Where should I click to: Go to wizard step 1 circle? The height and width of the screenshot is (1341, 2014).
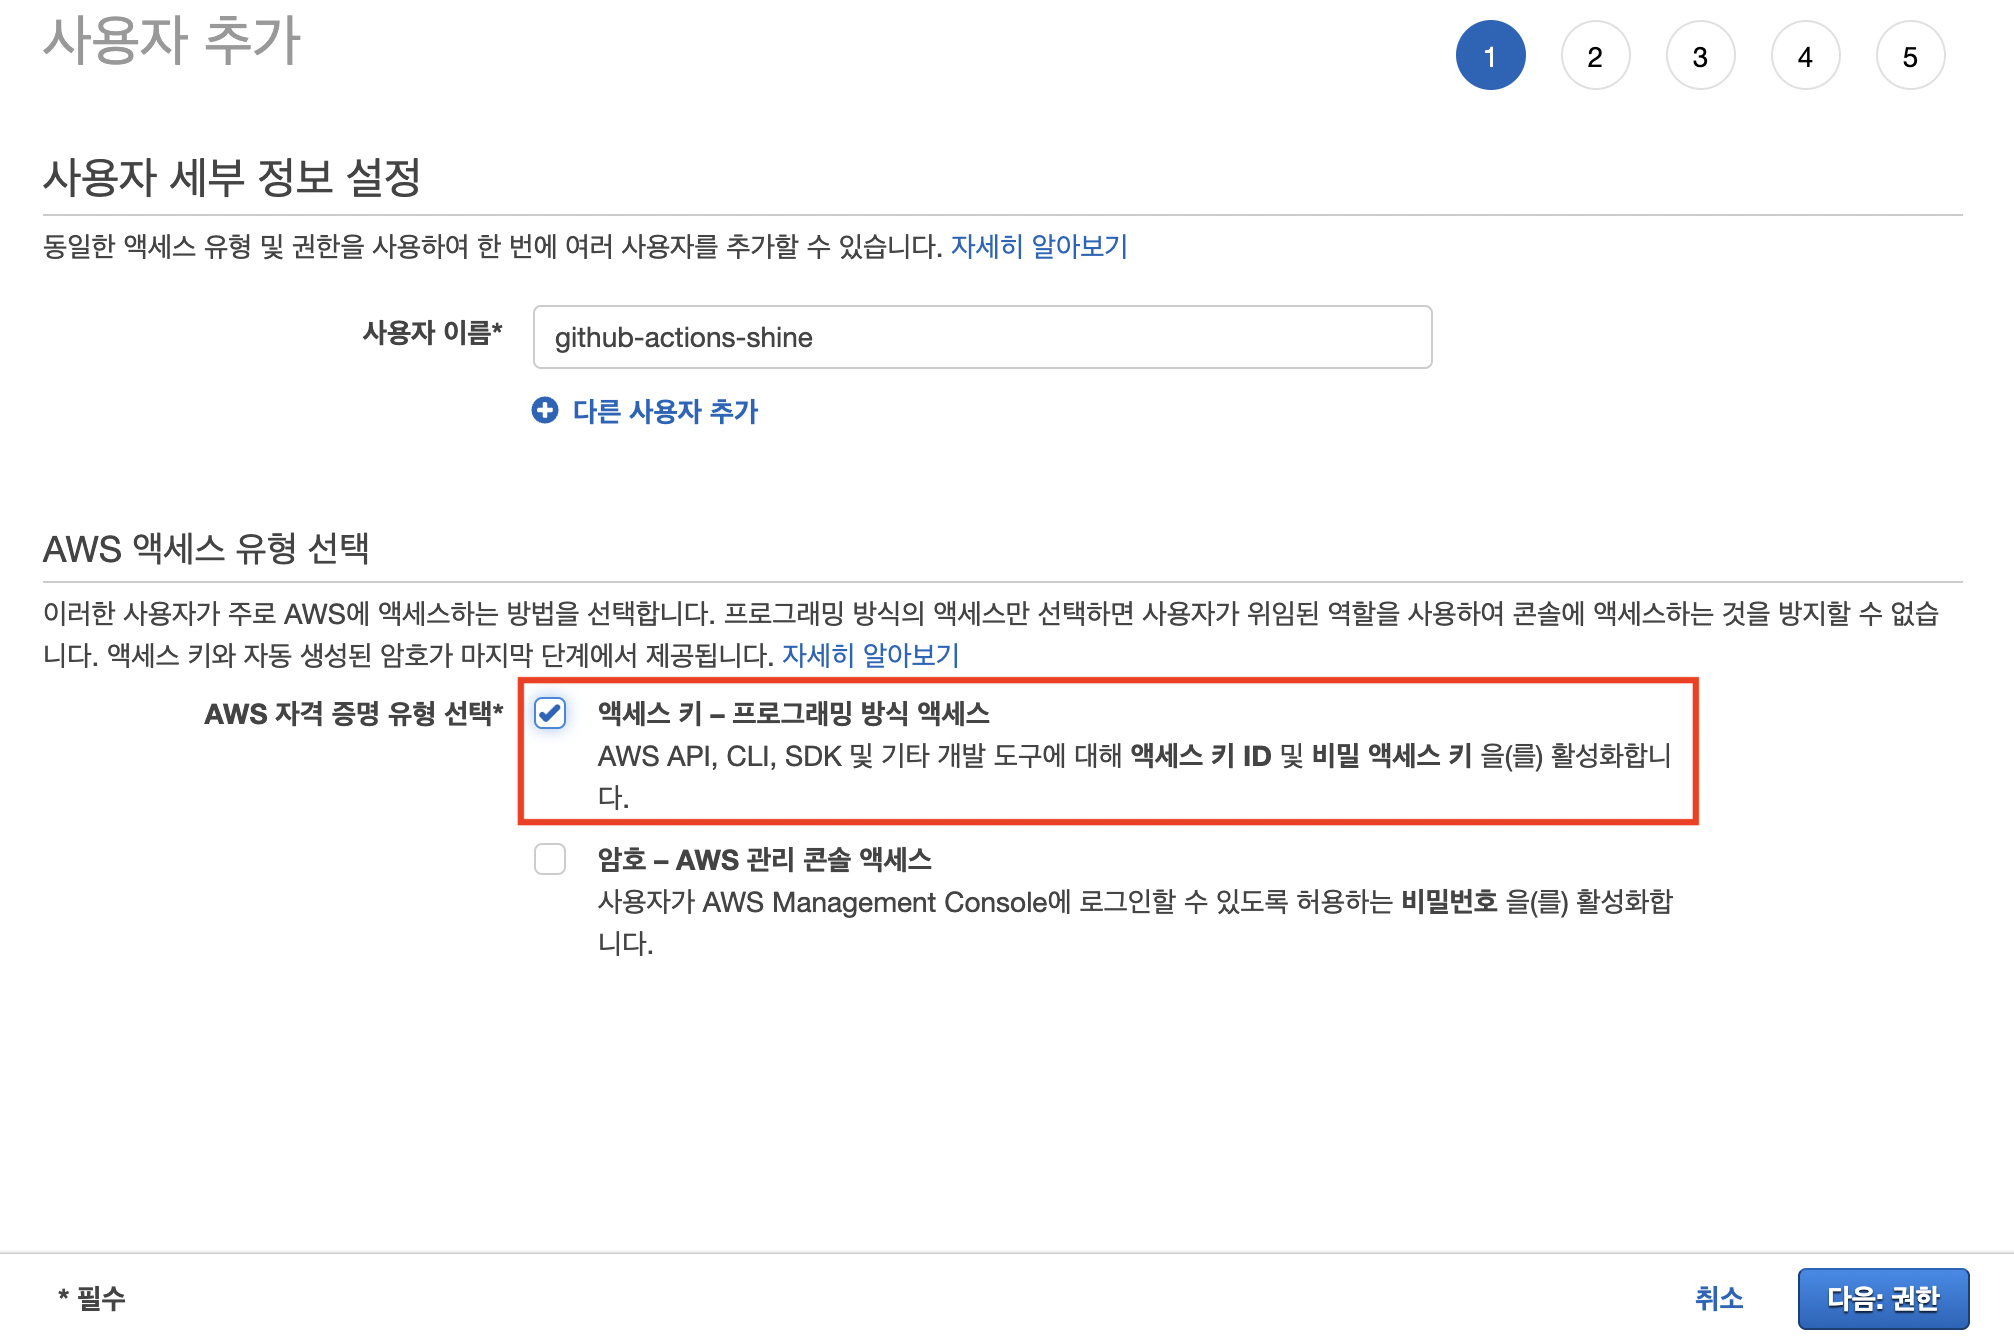click(x=1490, y=56)
